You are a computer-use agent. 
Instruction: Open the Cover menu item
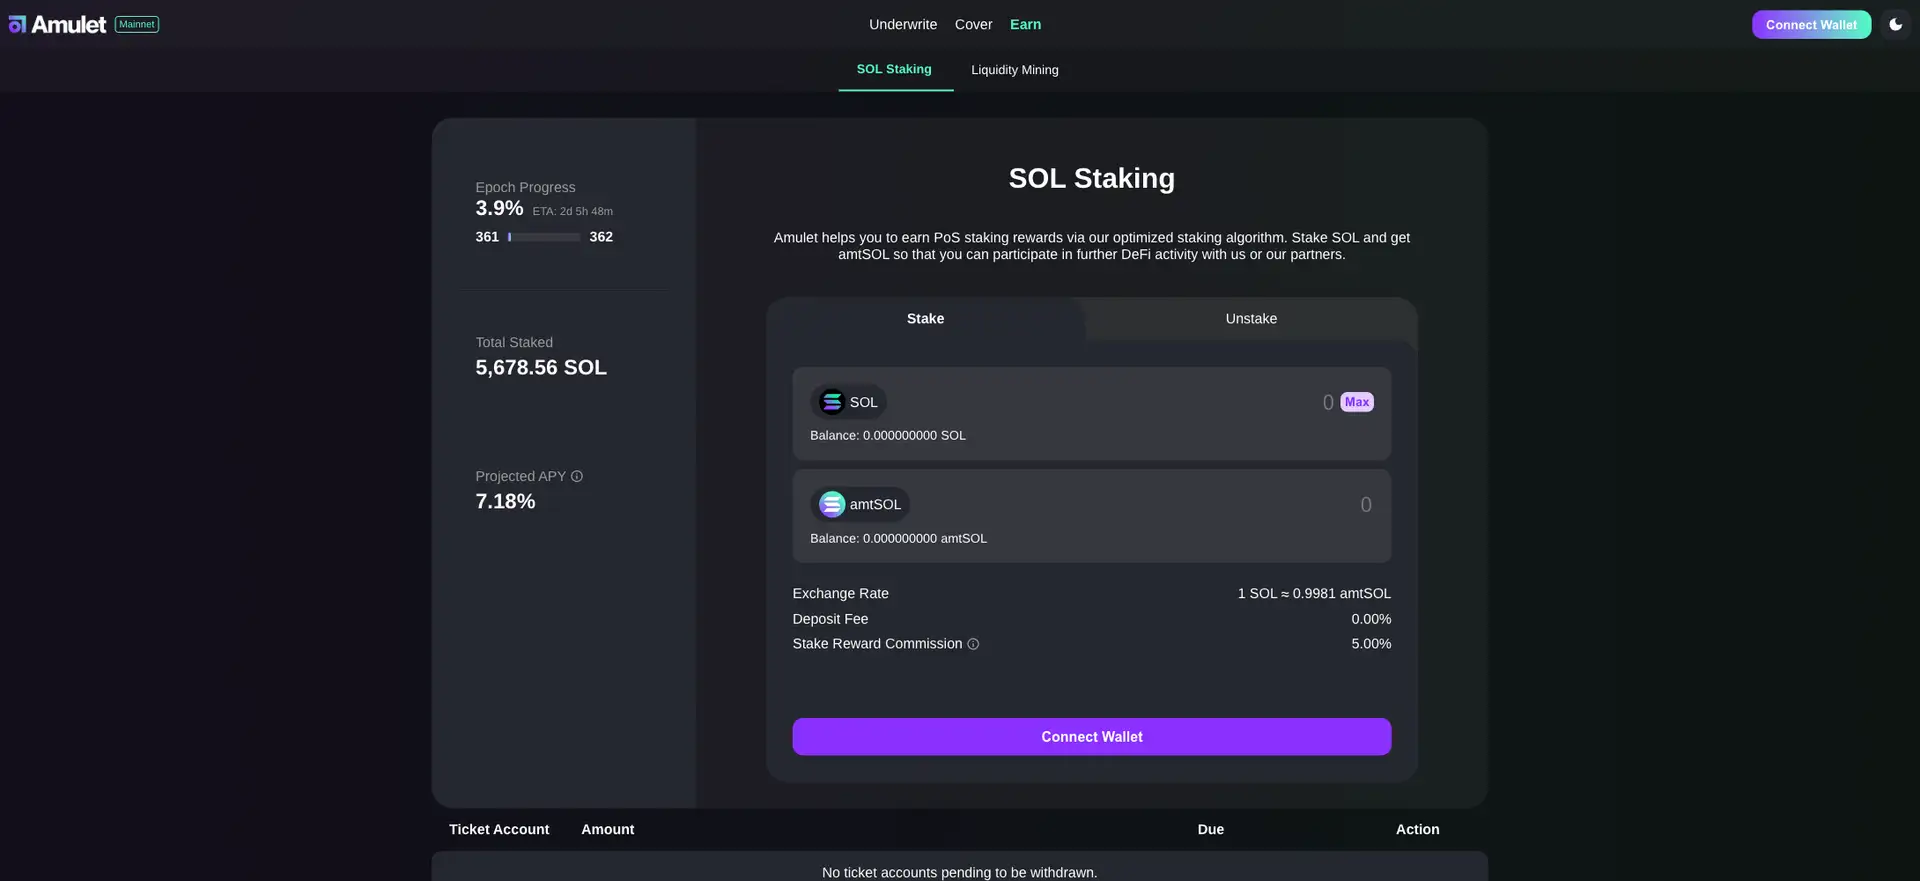(973, 24)
